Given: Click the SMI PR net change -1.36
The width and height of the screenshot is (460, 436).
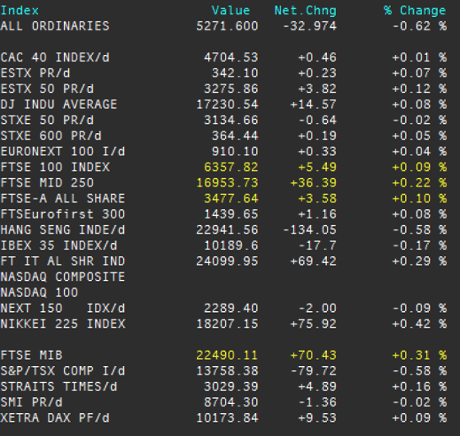Looking at the screenshot, I should pos(317,402).
